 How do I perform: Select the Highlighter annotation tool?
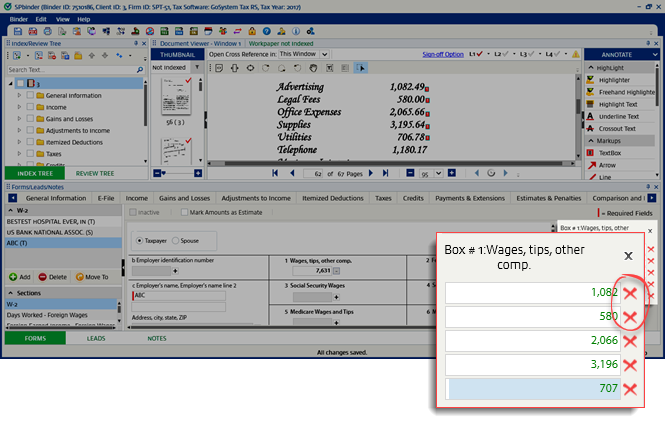613,80
